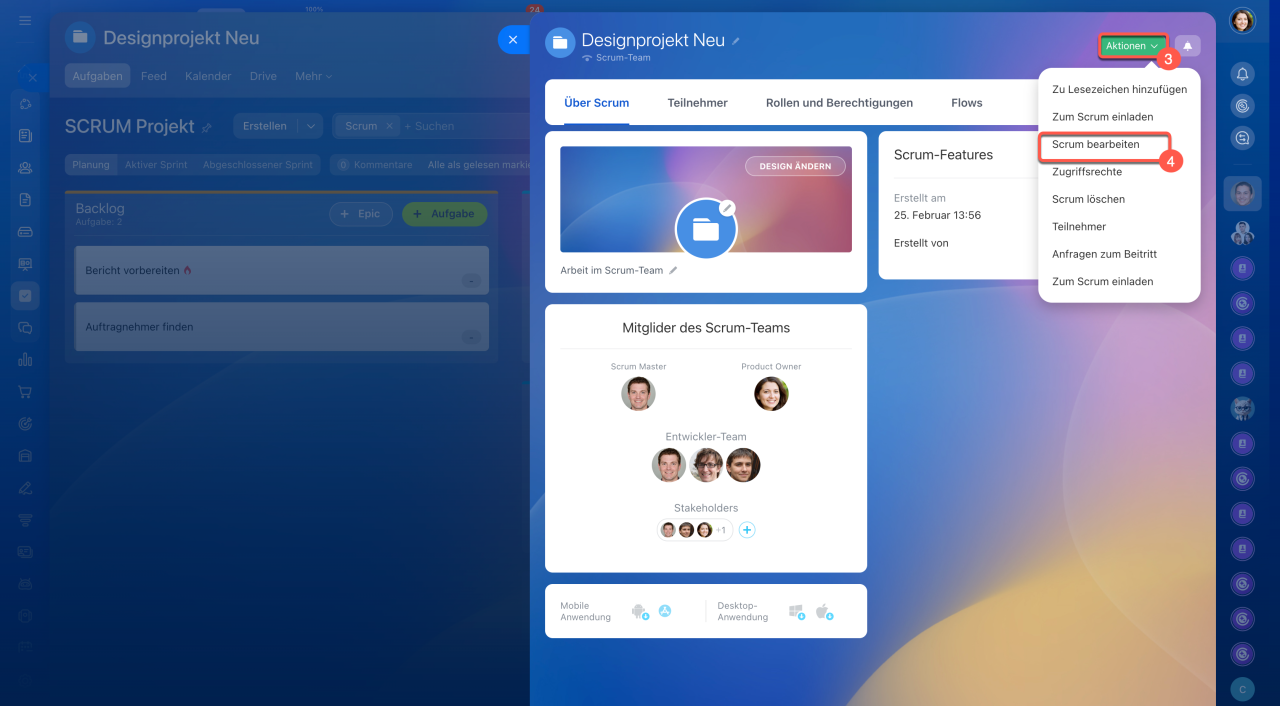Open the Scrum Master's profile photo

point(638,394)
